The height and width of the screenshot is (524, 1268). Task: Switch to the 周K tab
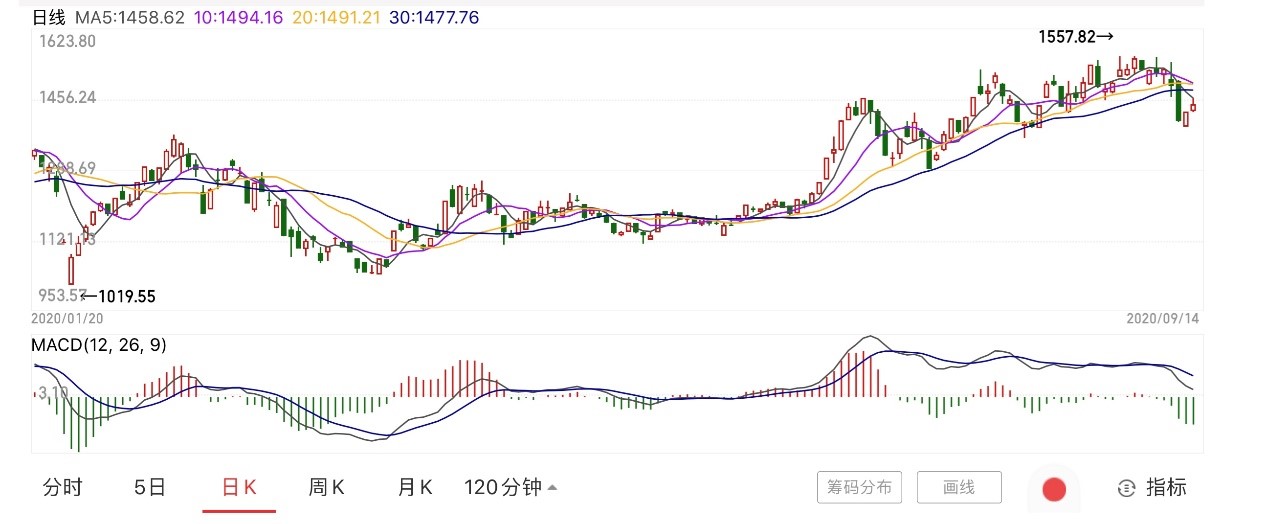[x=326, y=488]
